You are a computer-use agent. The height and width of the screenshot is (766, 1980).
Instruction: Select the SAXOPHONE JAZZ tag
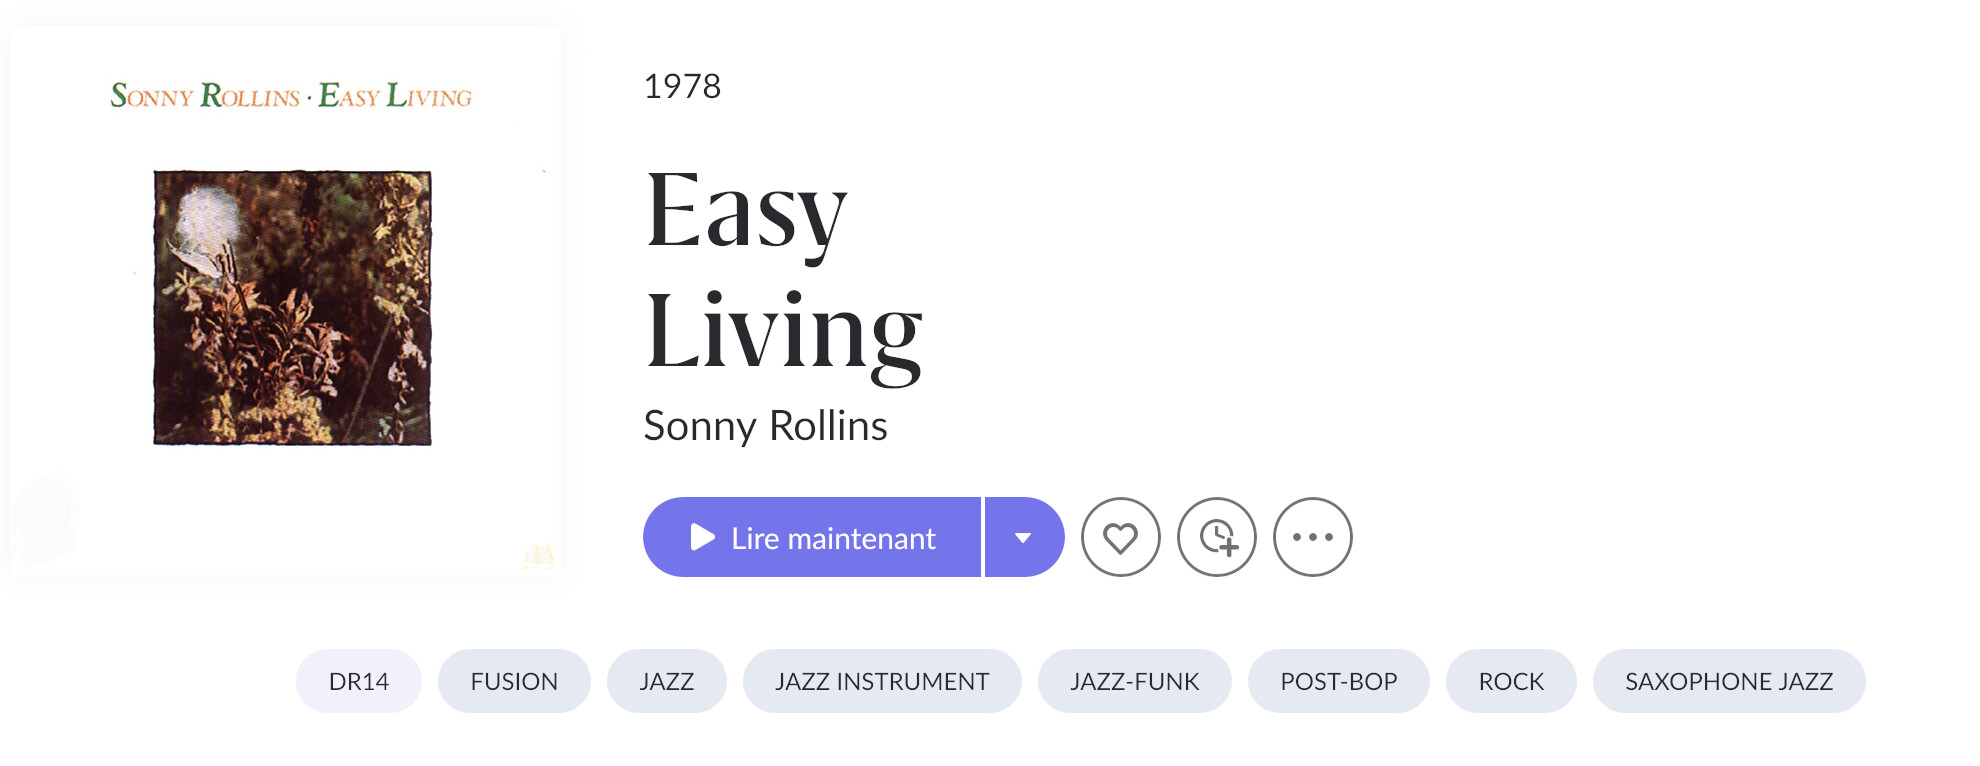coord(1728,681)
